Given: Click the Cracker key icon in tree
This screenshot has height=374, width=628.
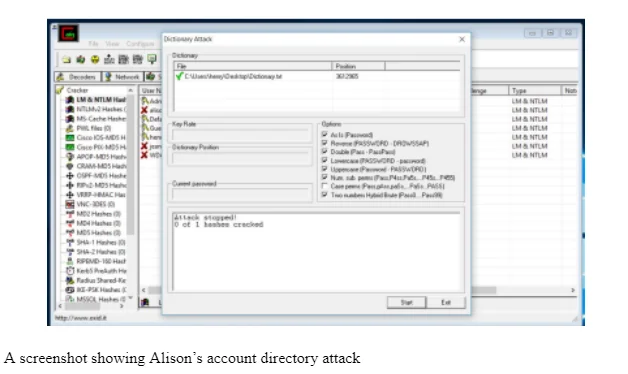Looking at the screenshot, I should 60,90.
